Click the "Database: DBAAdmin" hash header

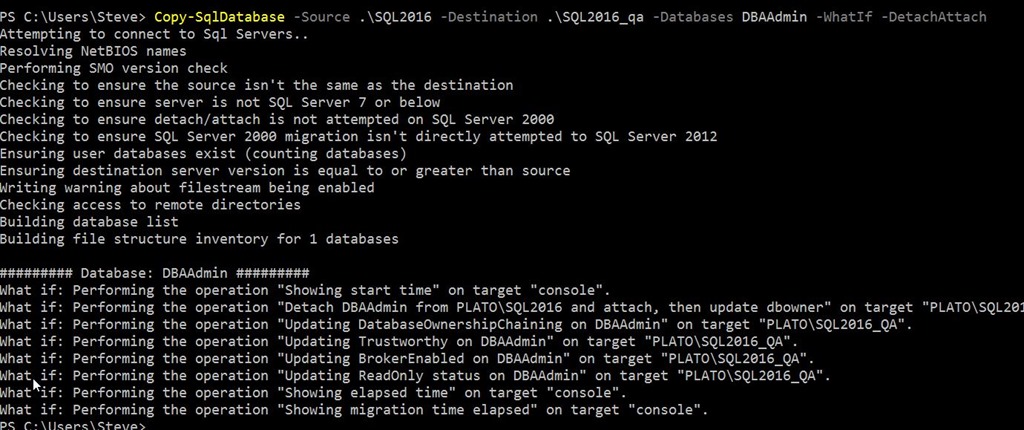click(x=154, y=273)
